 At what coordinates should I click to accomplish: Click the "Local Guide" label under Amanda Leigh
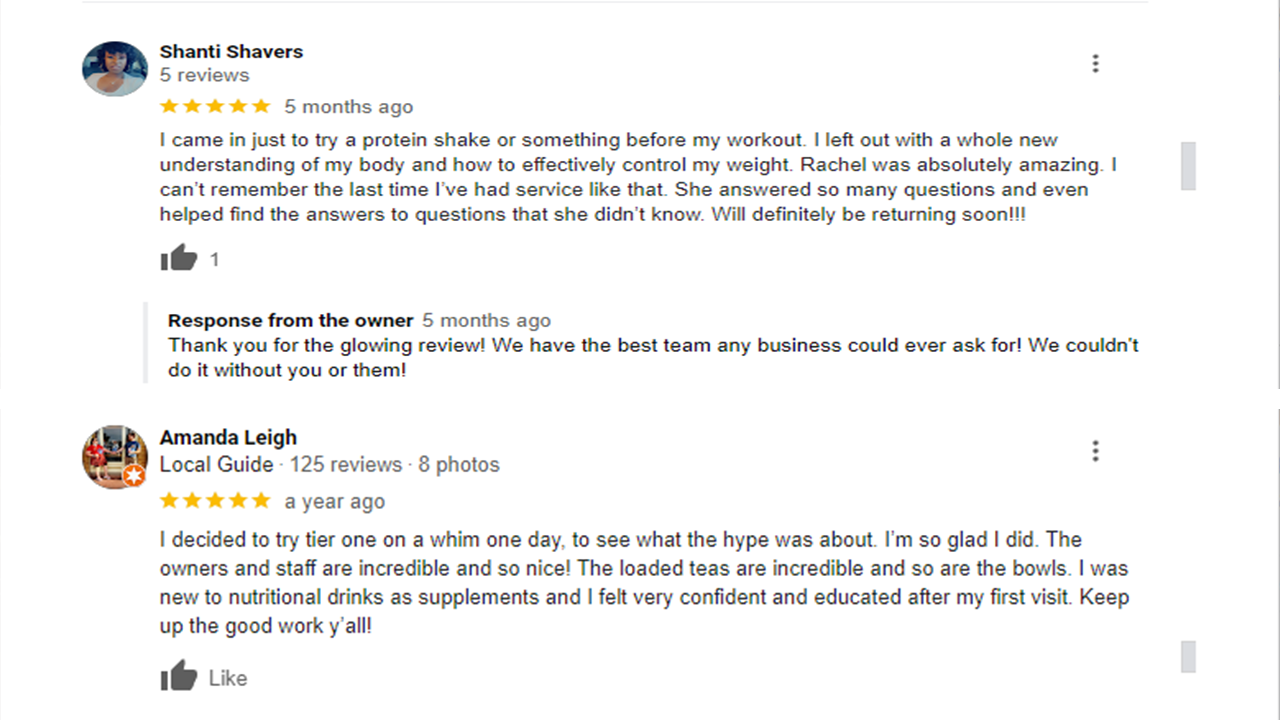click(x=216, y=465)
